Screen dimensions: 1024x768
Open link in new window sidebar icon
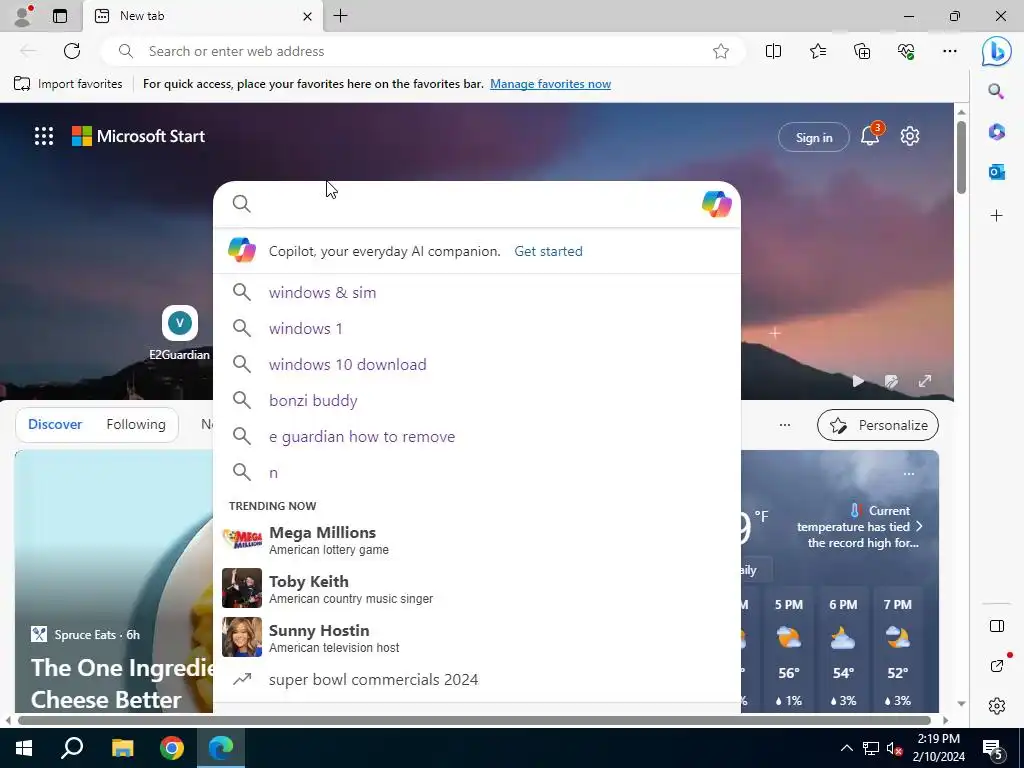click(x=997, y=665)
